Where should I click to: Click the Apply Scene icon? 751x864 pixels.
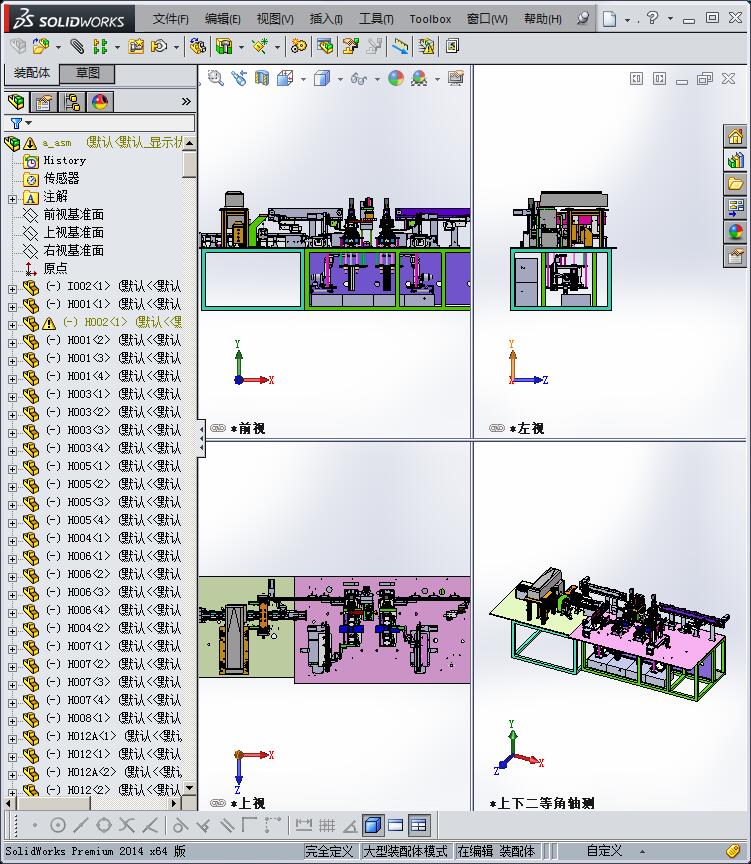point(419,78)
